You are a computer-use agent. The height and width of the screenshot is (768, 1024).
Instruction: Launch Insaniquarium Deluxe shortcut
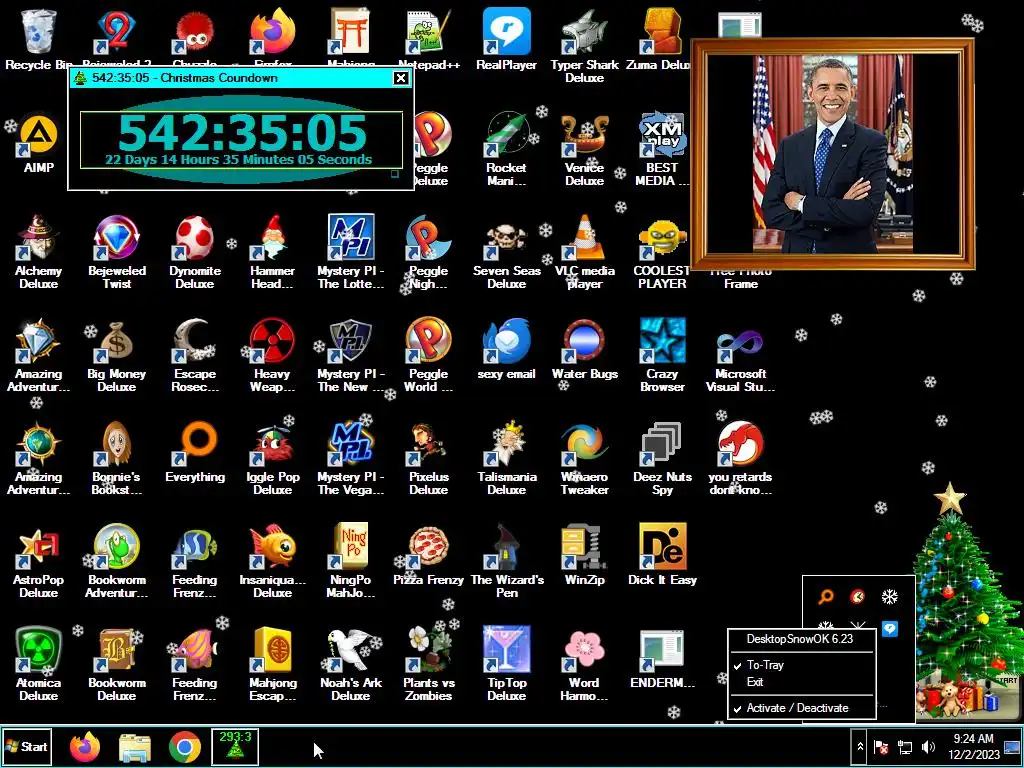(272, 560)
